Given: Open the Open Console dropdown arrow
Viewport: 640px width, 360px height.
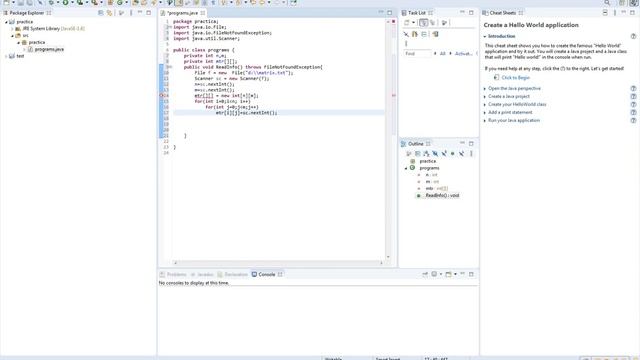Looking at the screenshot, I should coord(455,274).
